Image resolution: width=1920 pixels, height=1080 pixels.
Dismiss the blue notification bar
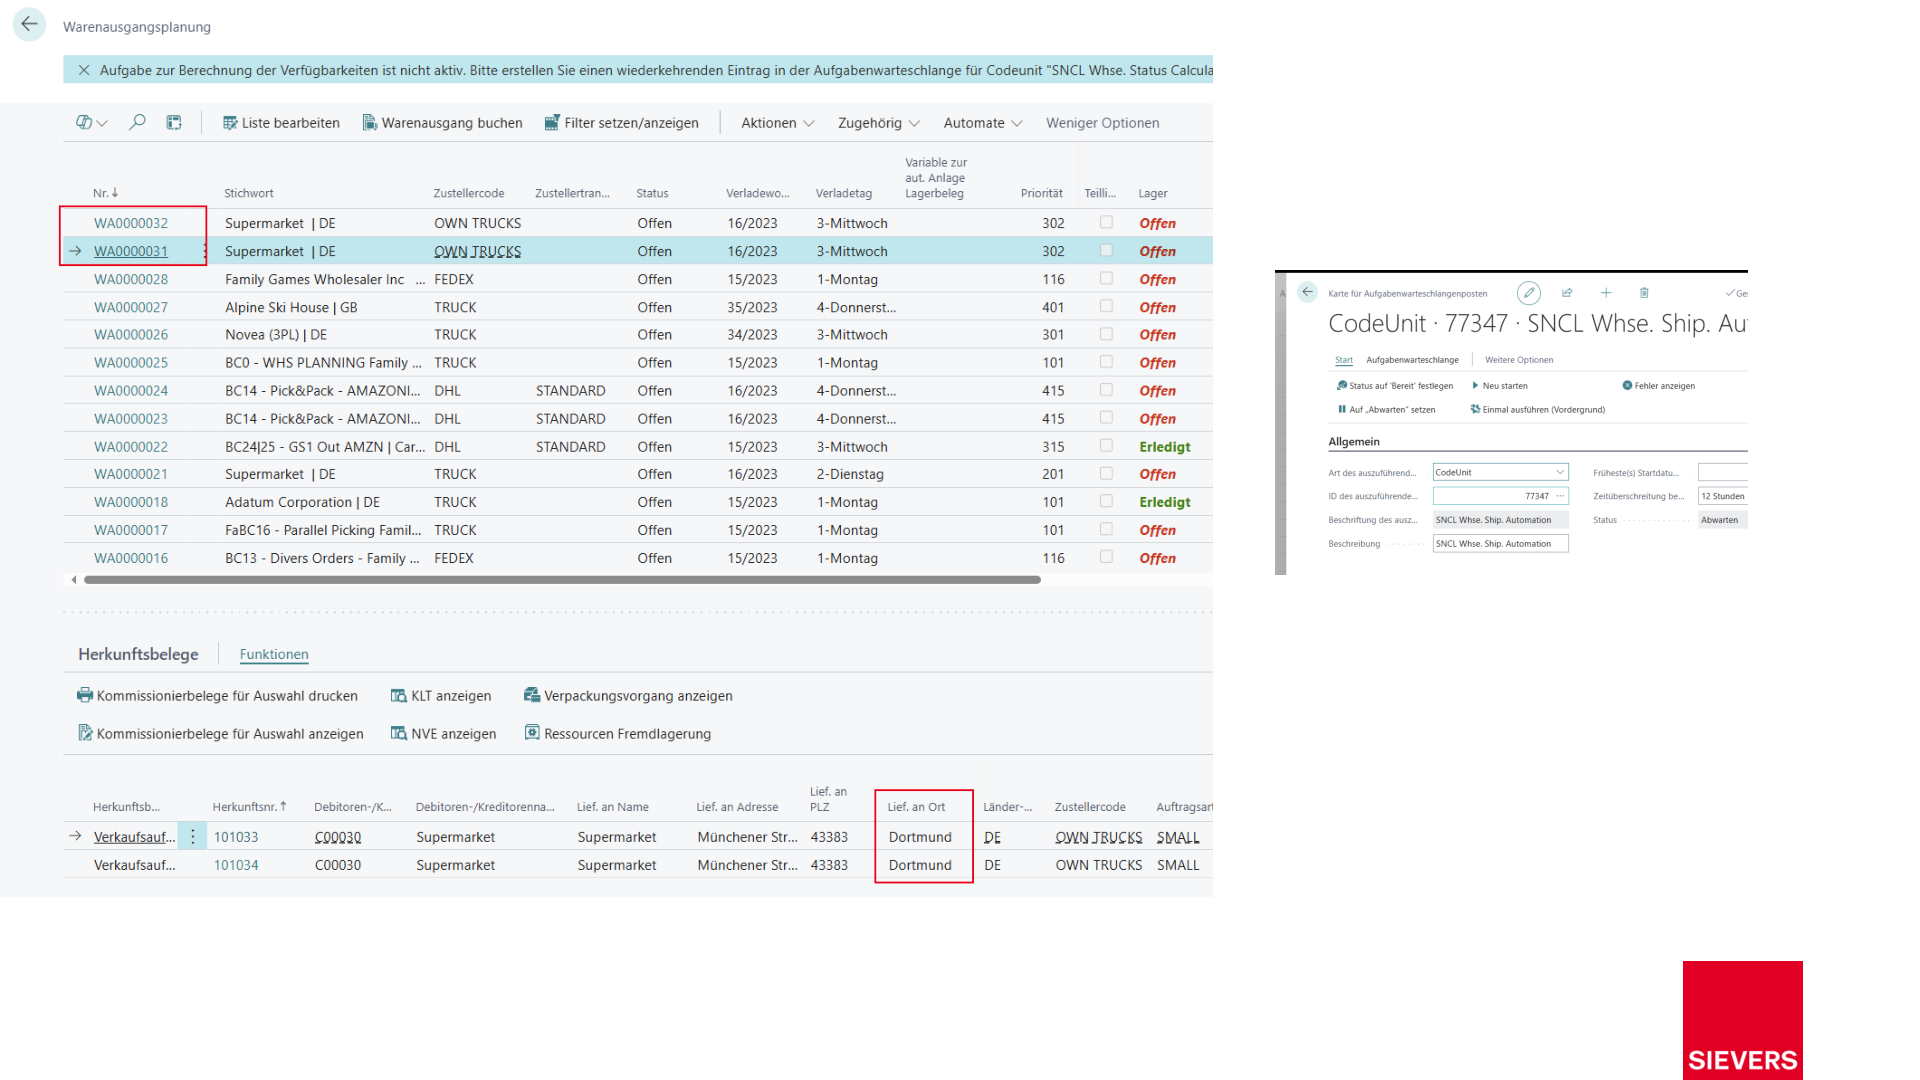84,70
